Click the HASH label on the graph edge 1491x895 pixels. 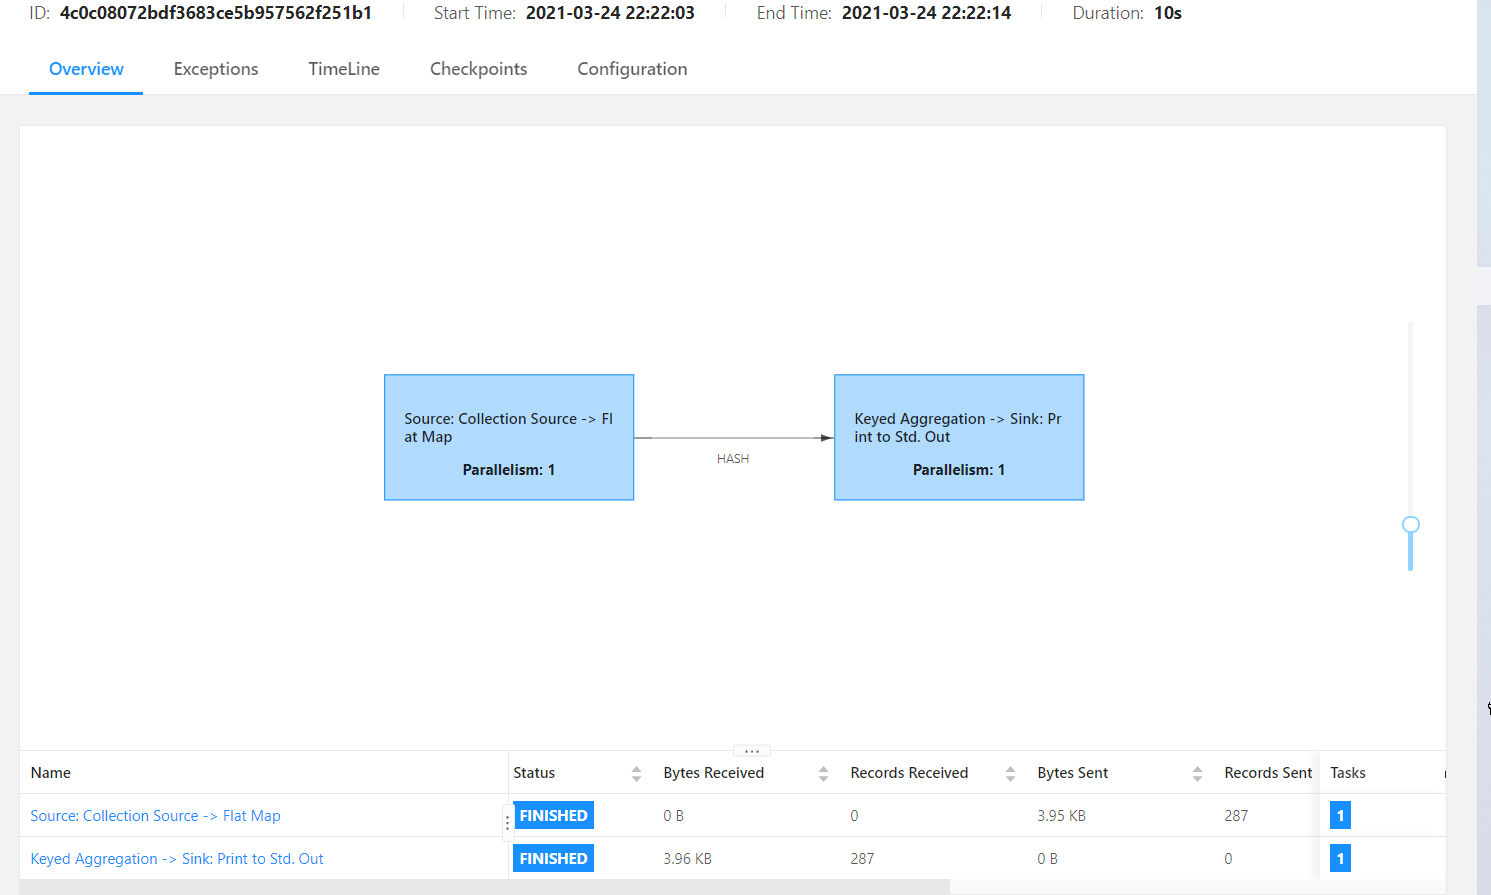click(733, 459)
